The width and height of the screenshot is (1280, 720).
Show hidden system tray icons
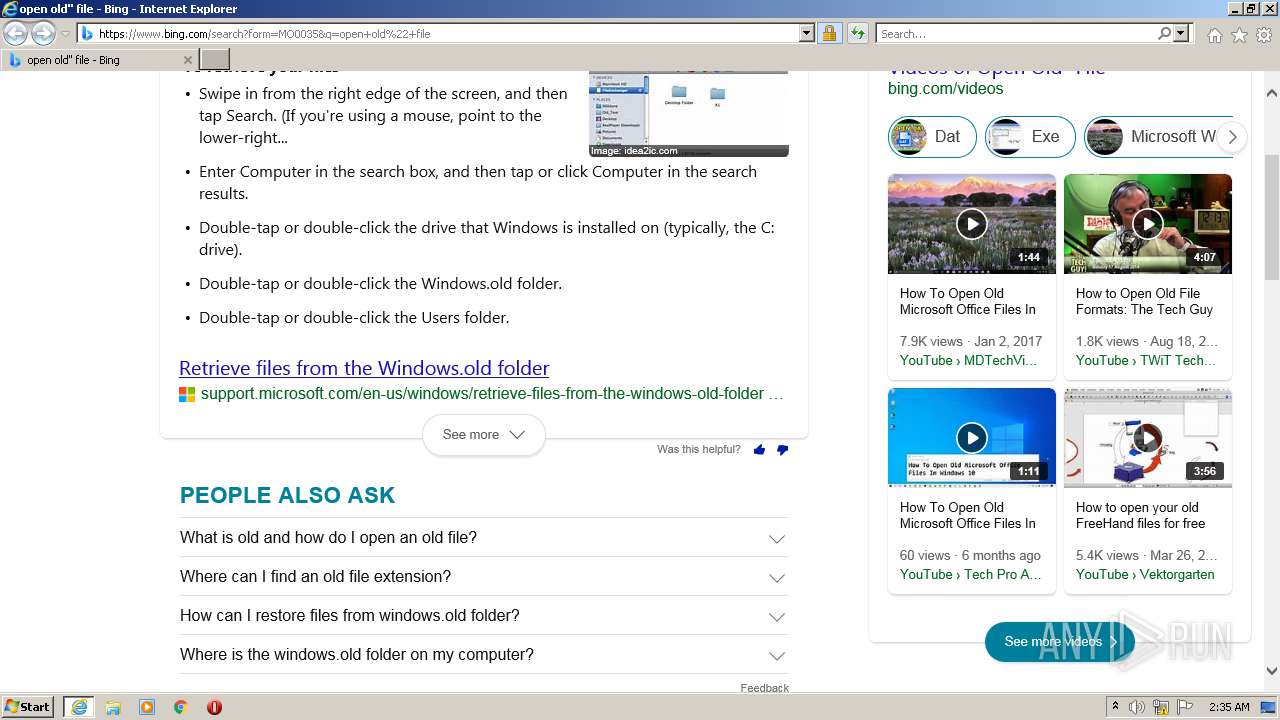pos(1115,707)
